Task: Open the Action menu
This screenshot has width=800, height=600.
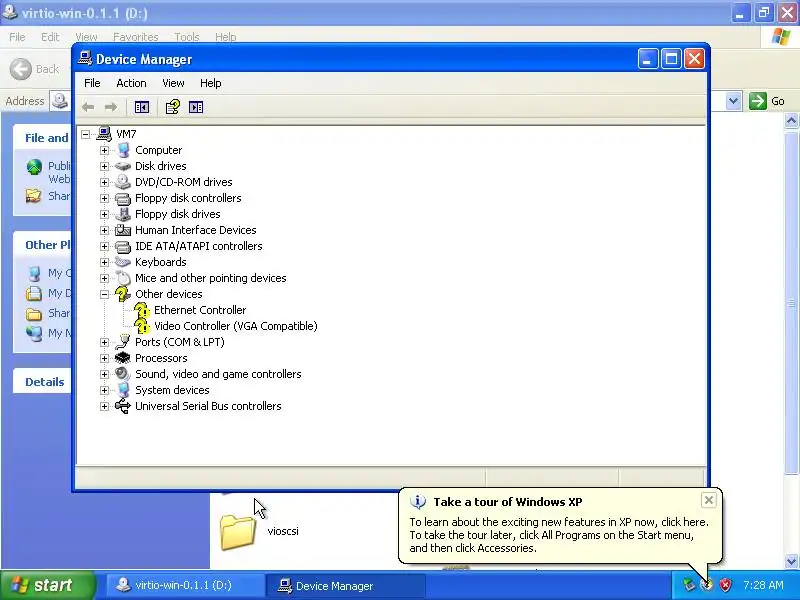Action: point(131,83)
